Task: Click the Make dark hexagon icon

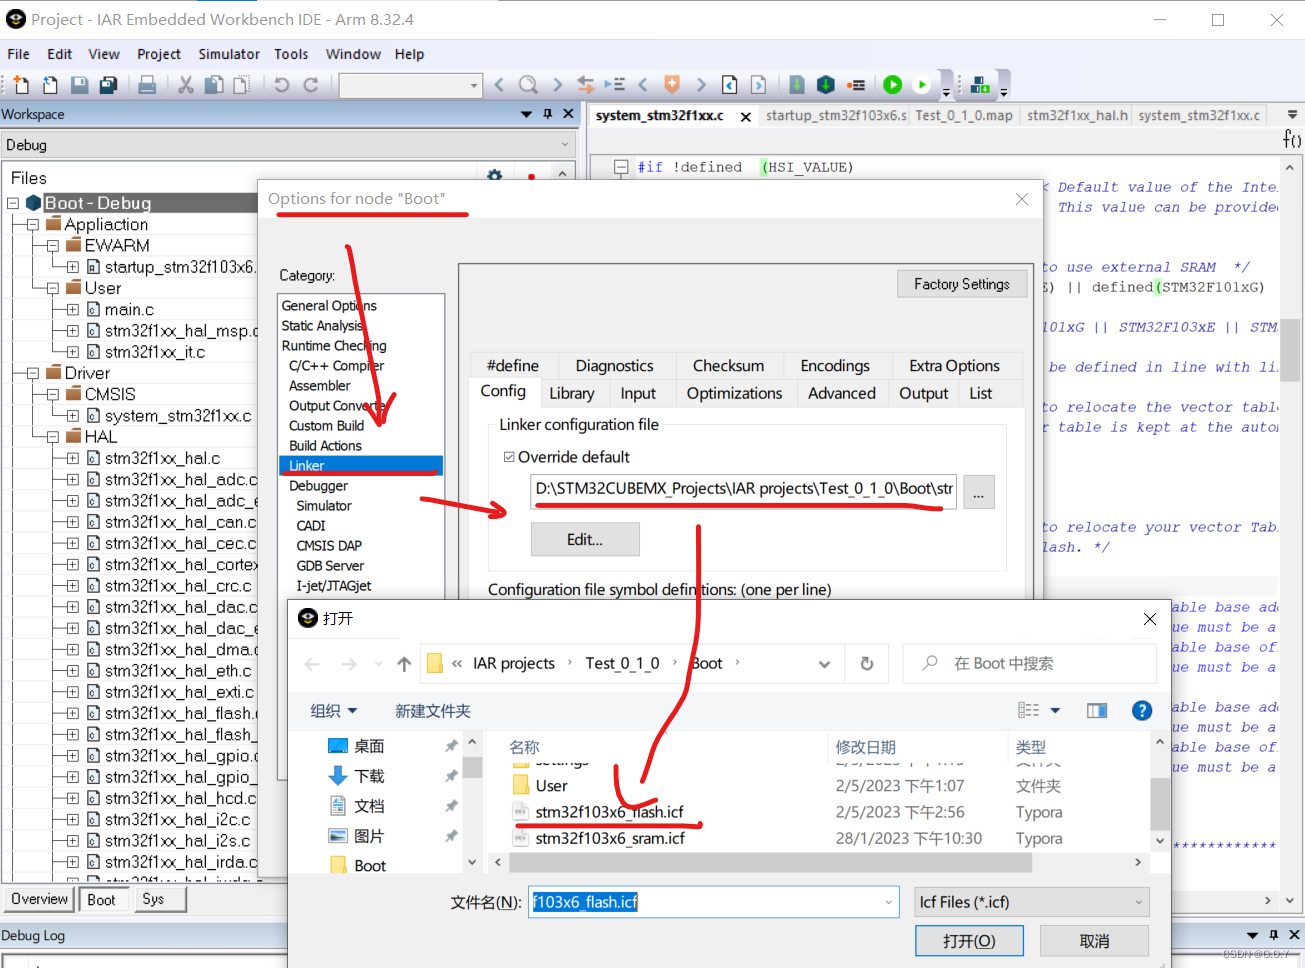Action: pyautogui.click(x=826, y=85)
